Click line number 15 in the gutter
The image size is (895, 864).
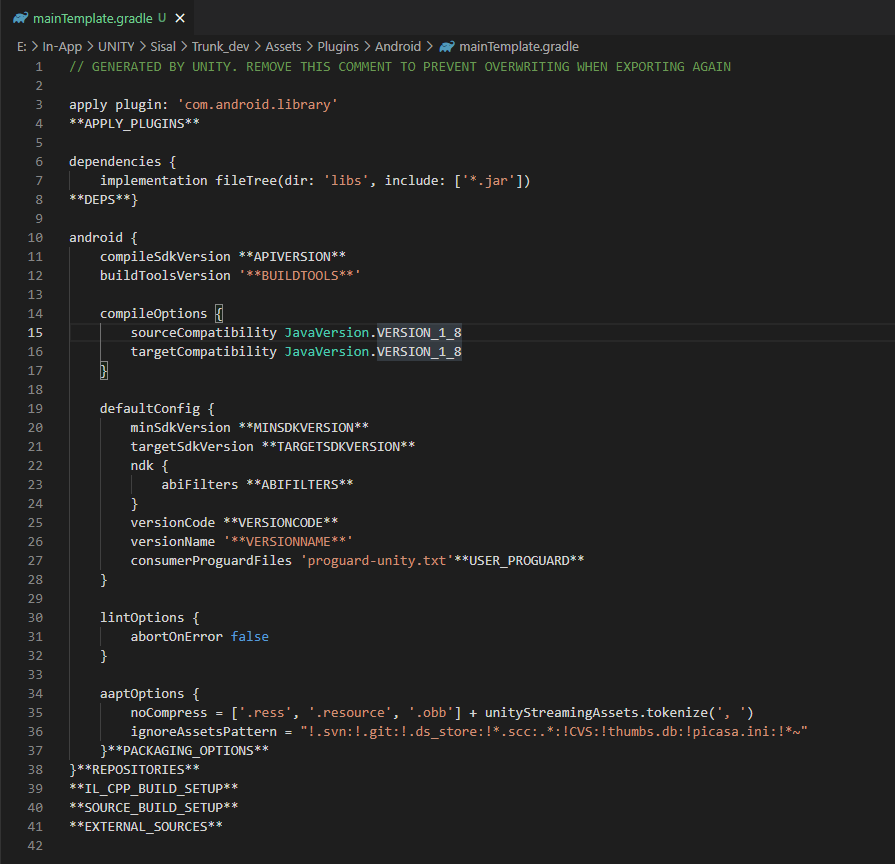coord(35,332)
